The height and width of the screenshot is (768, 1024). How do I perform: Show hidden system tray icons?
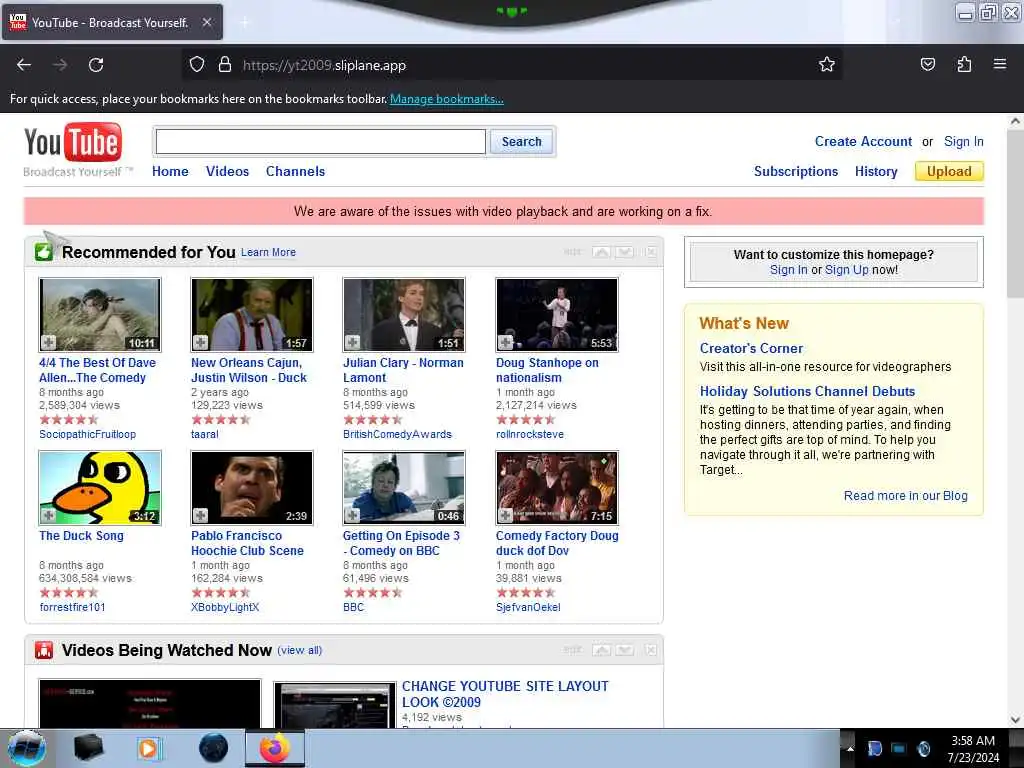coord(850,749)
